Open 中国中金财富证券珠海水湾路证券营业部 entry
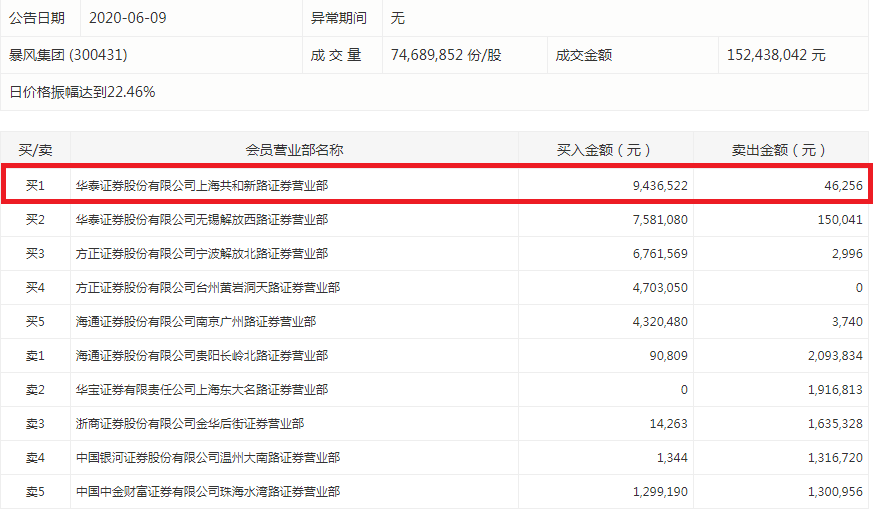Viewport: 873px width, 519px height. coord(208,492)
